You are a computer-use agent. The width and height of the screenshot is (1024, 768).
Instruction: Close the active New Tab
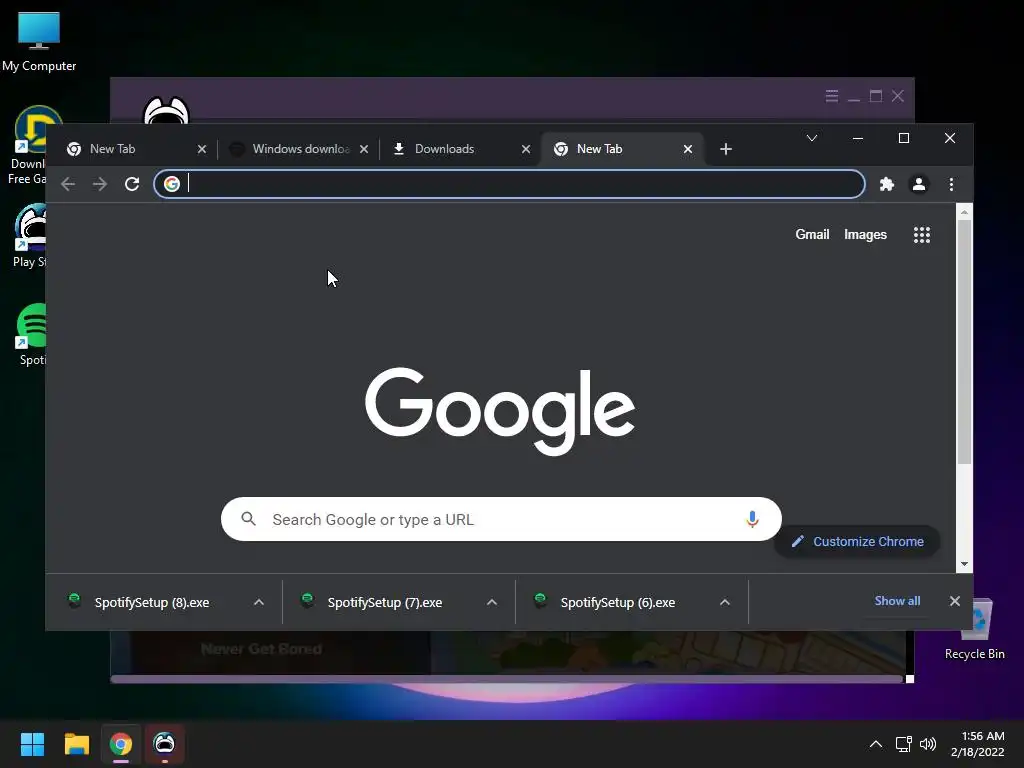pyautogui.click(x=688, y=149)
